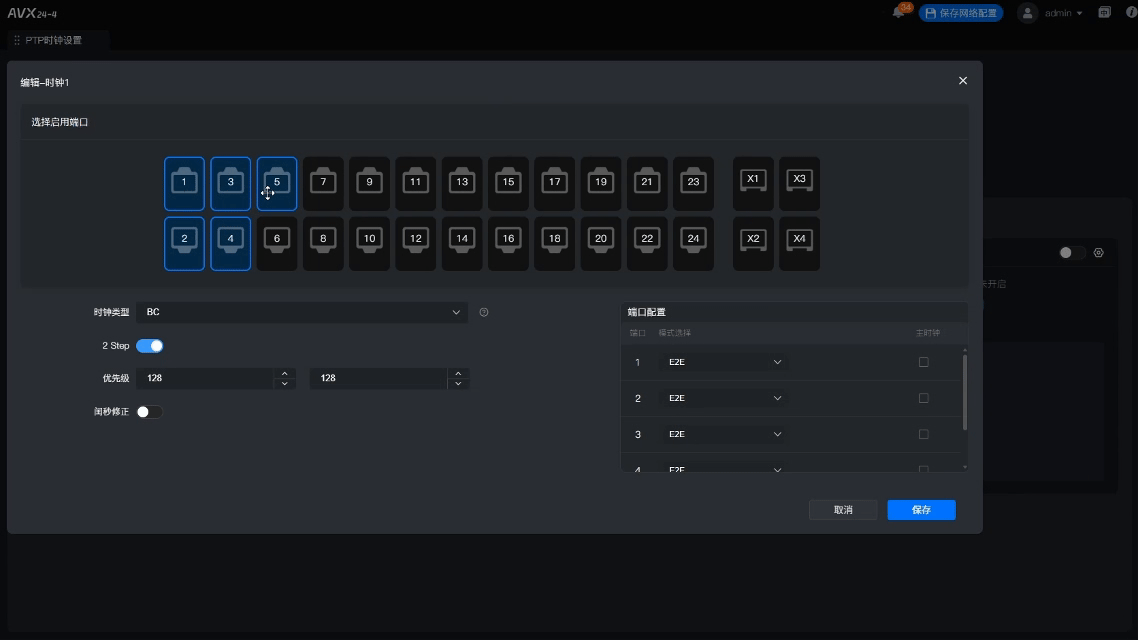Screen dimensions: 1138x640
Task: Check master clock box for port 1
Action: tap(923, 362)
